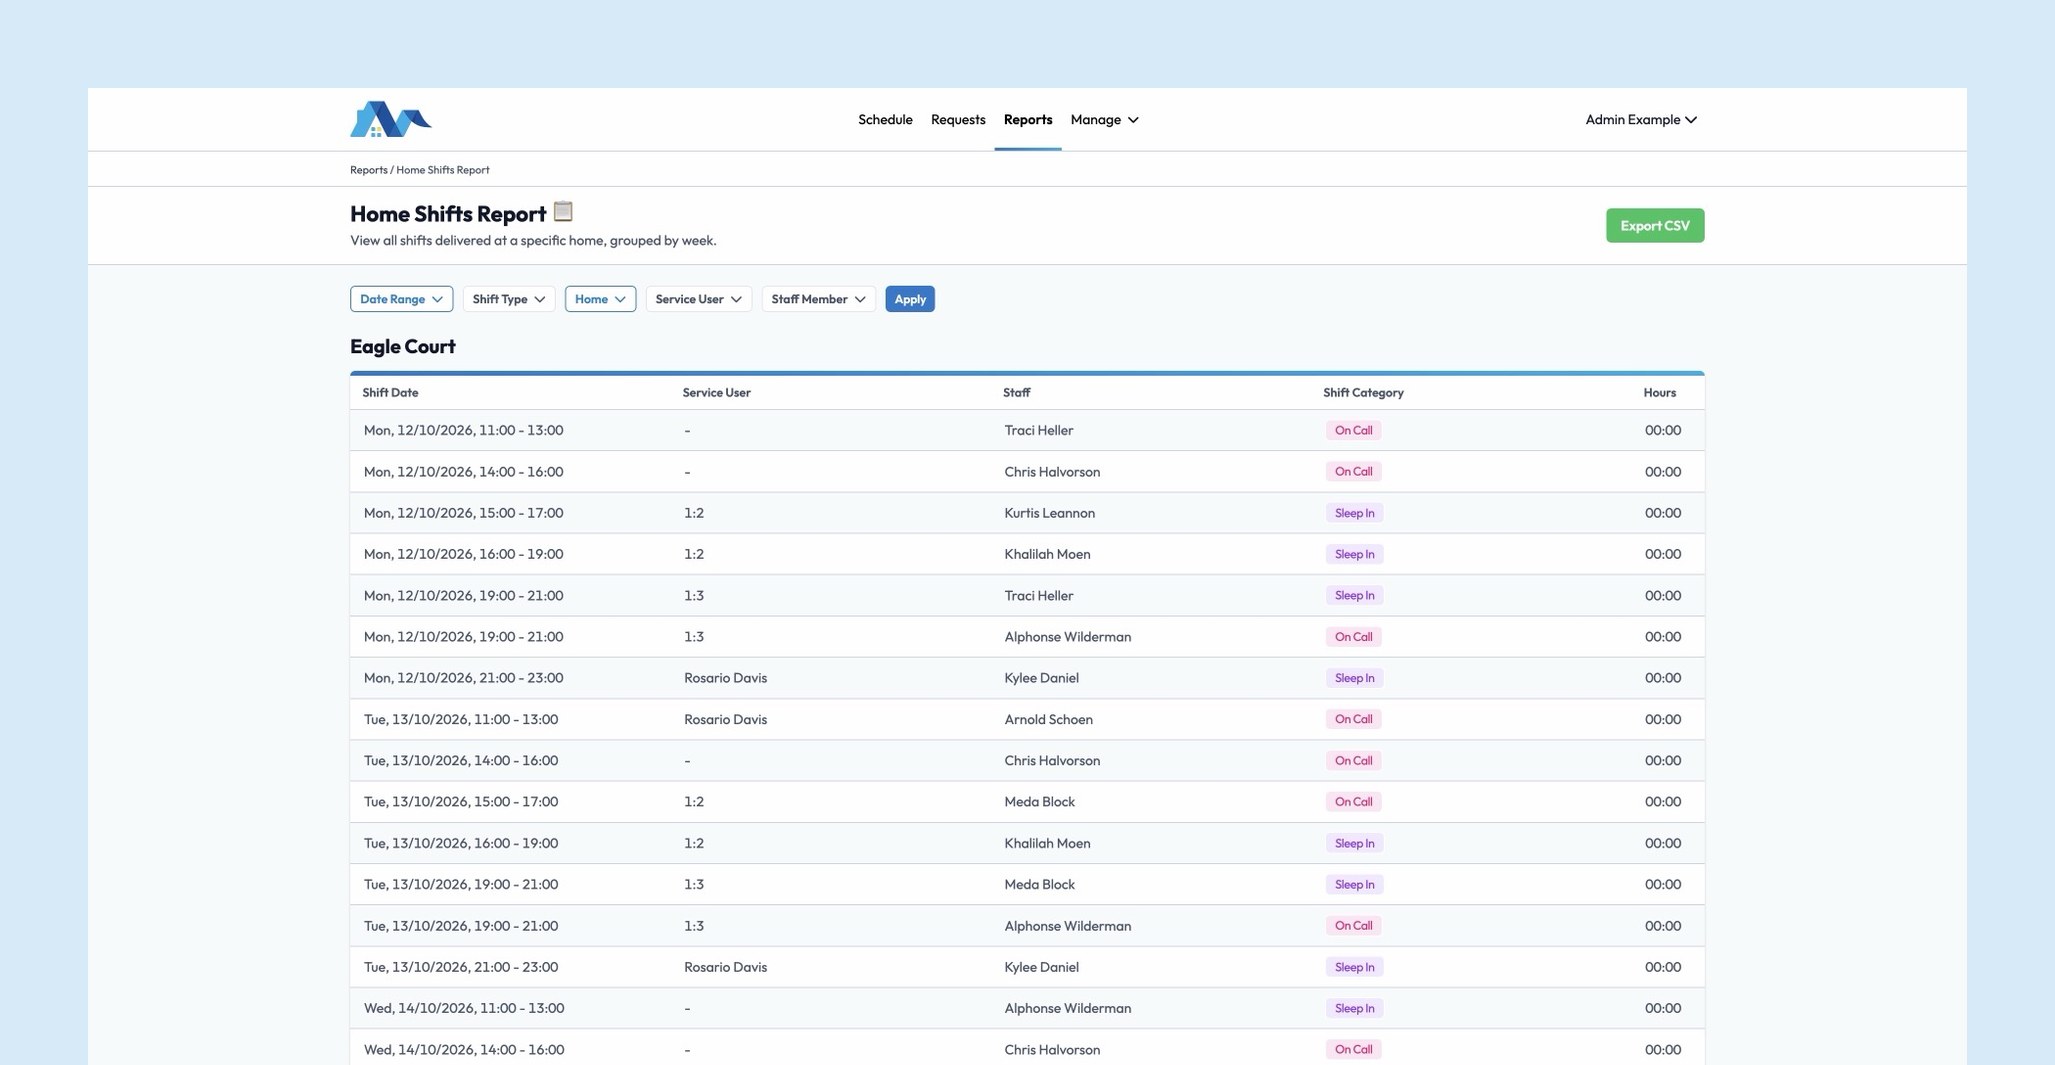Follow the Reports breadcrumb link
Viewport: 2055px width, 1065px height.
tap(368, 170)
